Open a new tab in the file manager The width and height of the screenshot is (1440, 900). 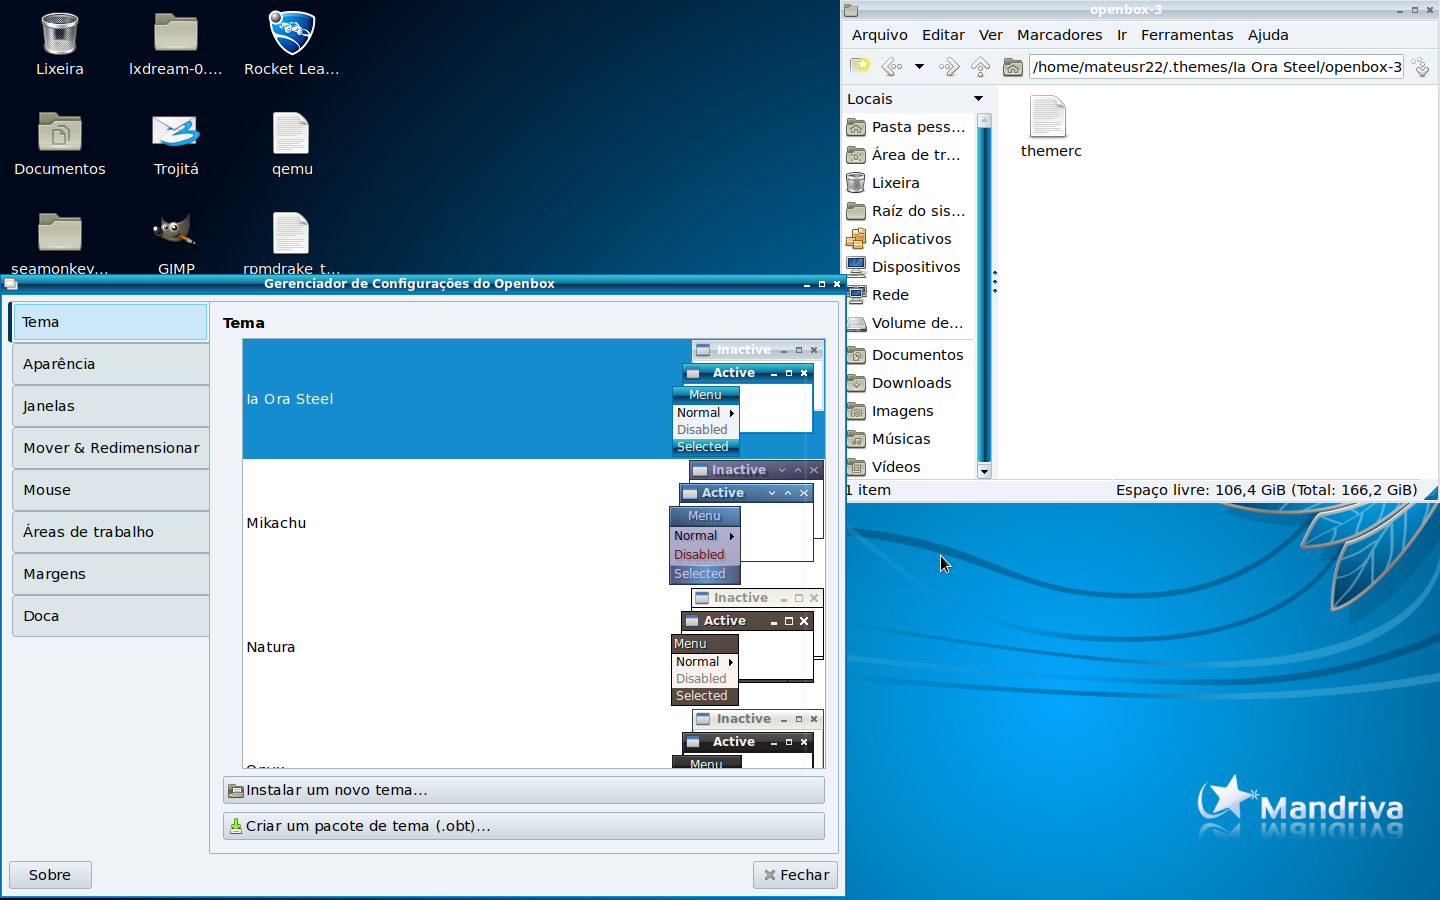pyautogui.click(x=860, y=66)
